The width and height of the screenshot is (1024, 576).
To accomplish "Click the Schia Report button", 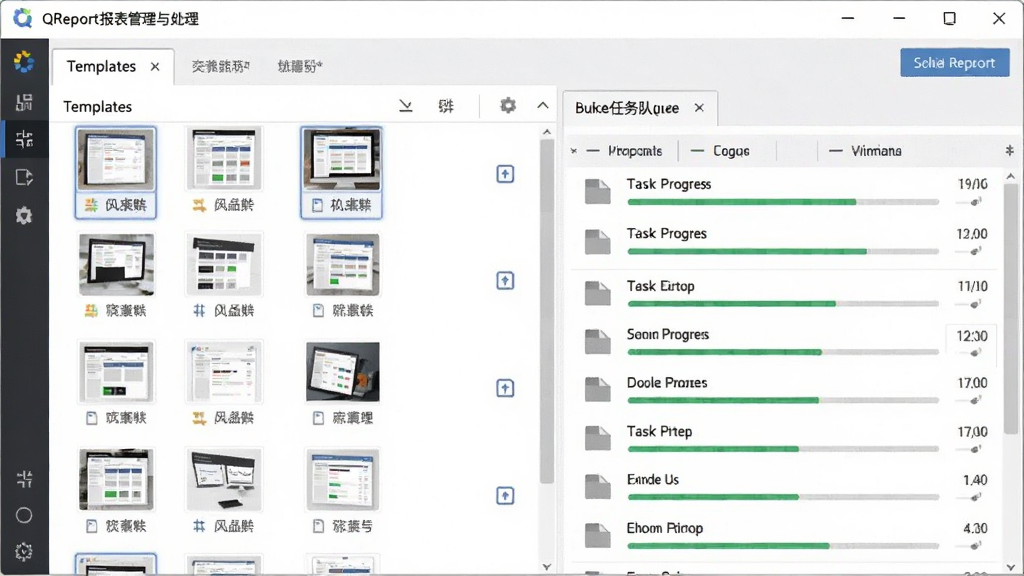I will tap(955, 63).
